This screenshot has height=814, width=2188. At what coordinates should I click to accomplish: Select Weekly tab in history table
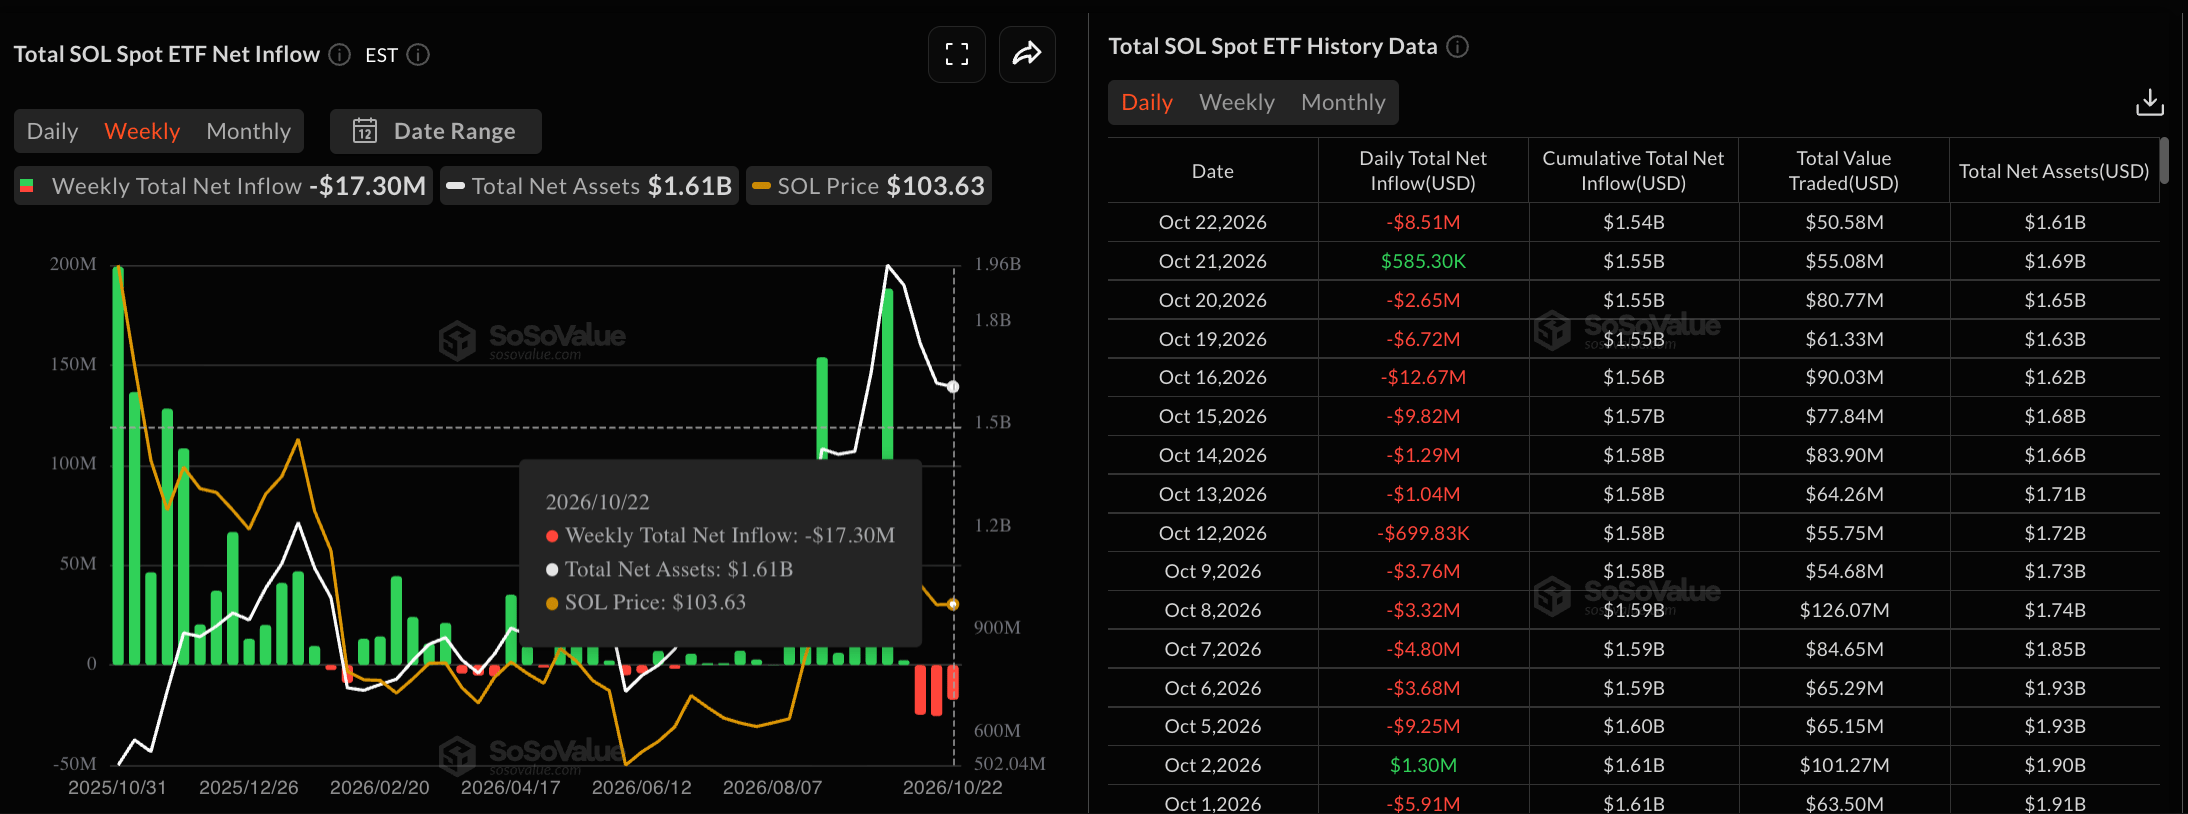1237,102
